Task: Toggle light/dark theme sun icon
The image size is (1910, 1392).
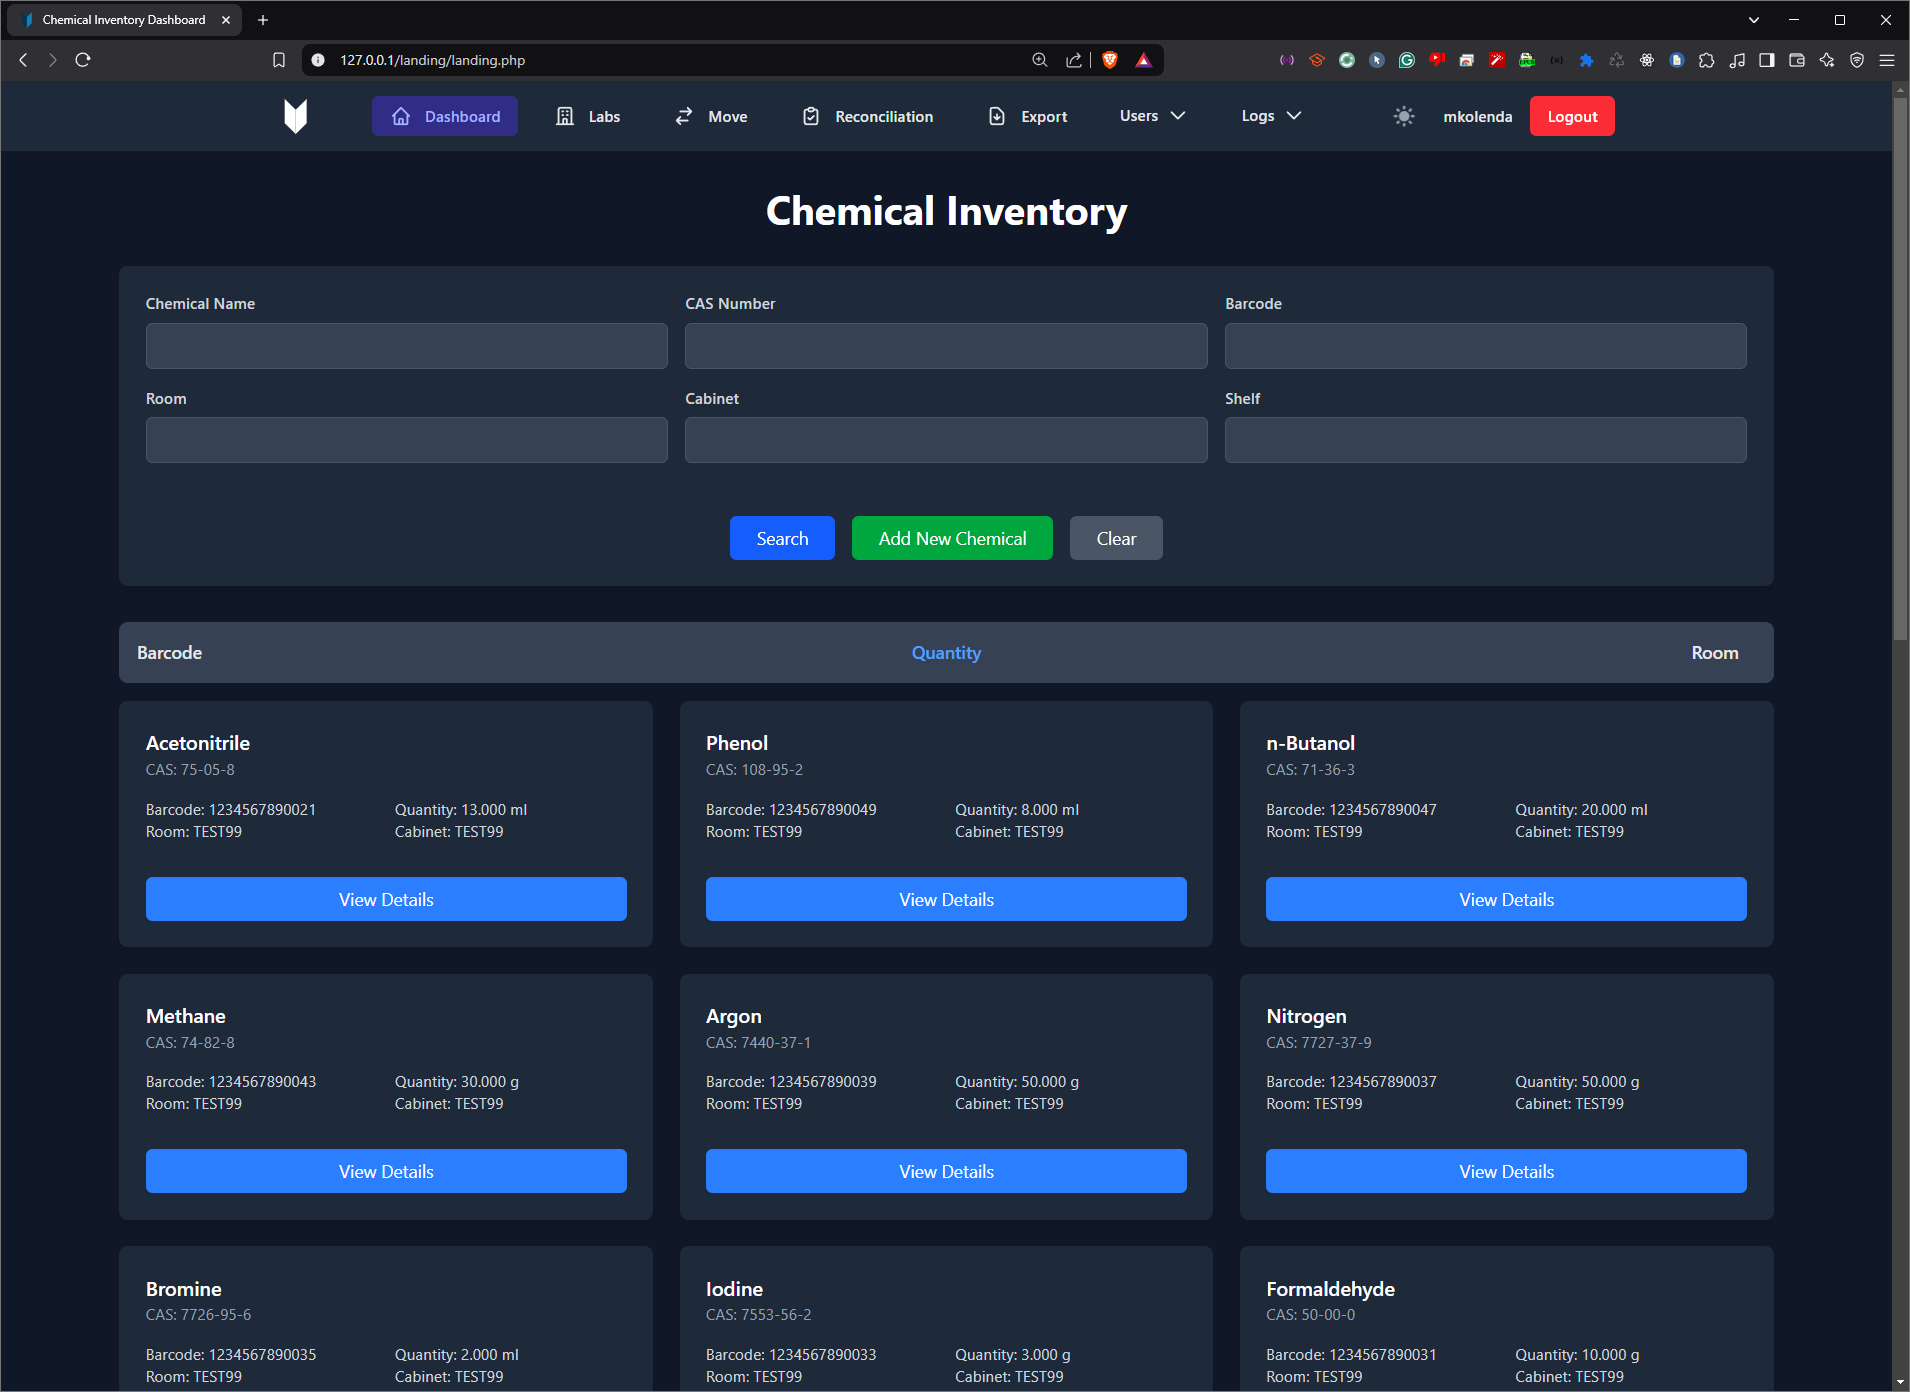Action: coord(1404,116)
